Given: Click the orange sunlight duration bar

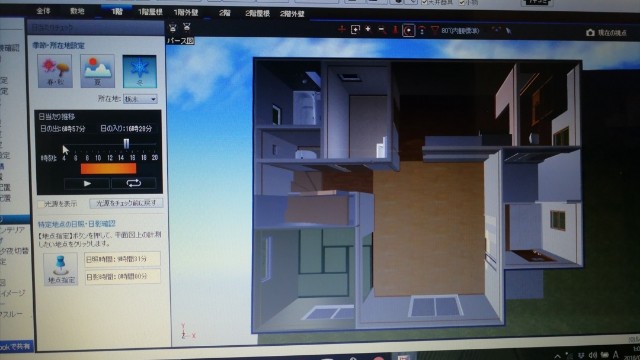Looking at the screenshot, I should pos(108,169).
